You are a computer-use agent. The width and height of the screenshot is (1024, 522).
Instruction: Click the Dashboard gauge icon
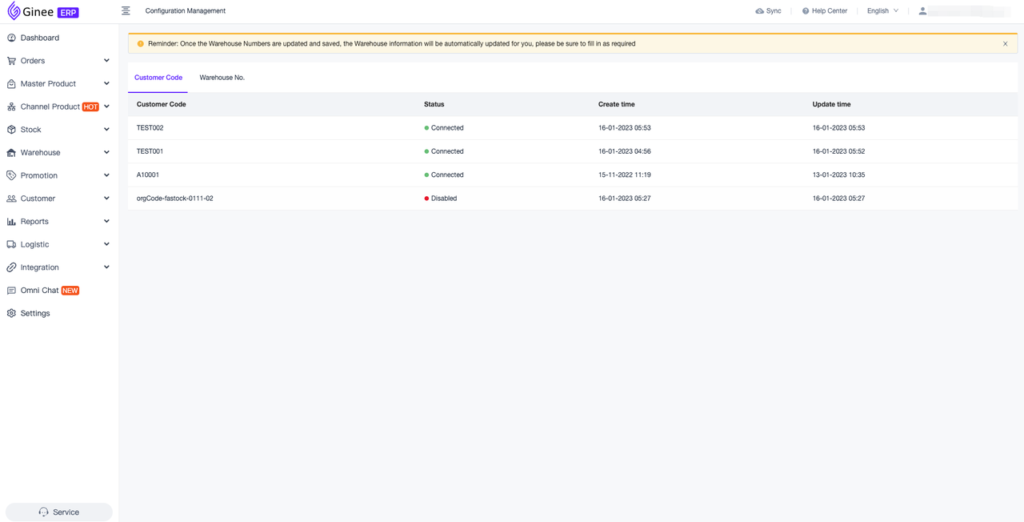tap(11, 38)
